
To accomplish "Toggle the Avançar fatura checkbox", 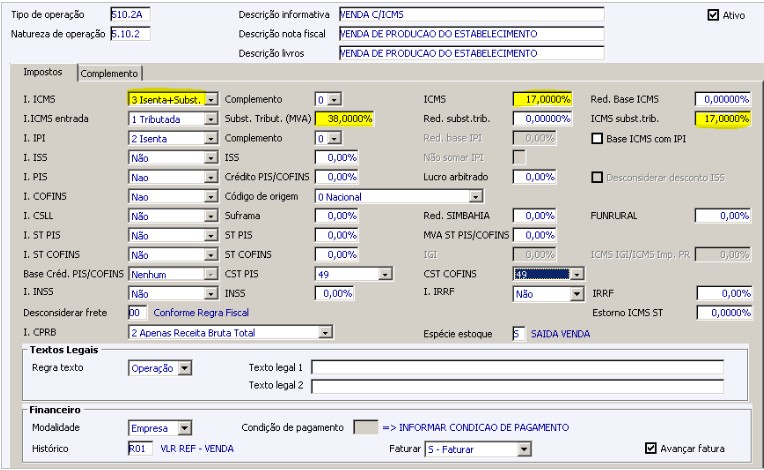I will pyautogui.click(x=650, y=448).
